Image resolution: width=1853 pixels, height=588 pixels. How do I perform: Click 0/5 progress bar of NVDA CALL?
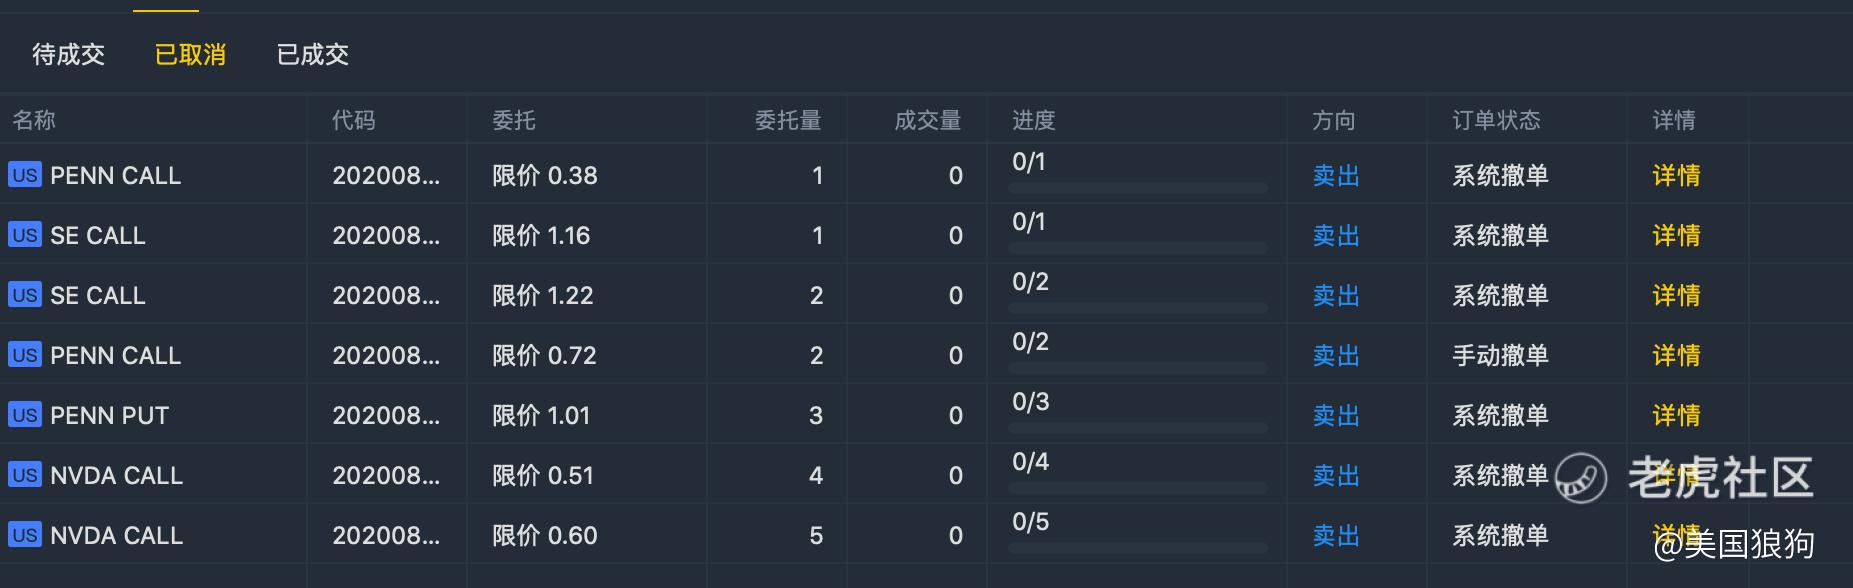pos(1138,548)
